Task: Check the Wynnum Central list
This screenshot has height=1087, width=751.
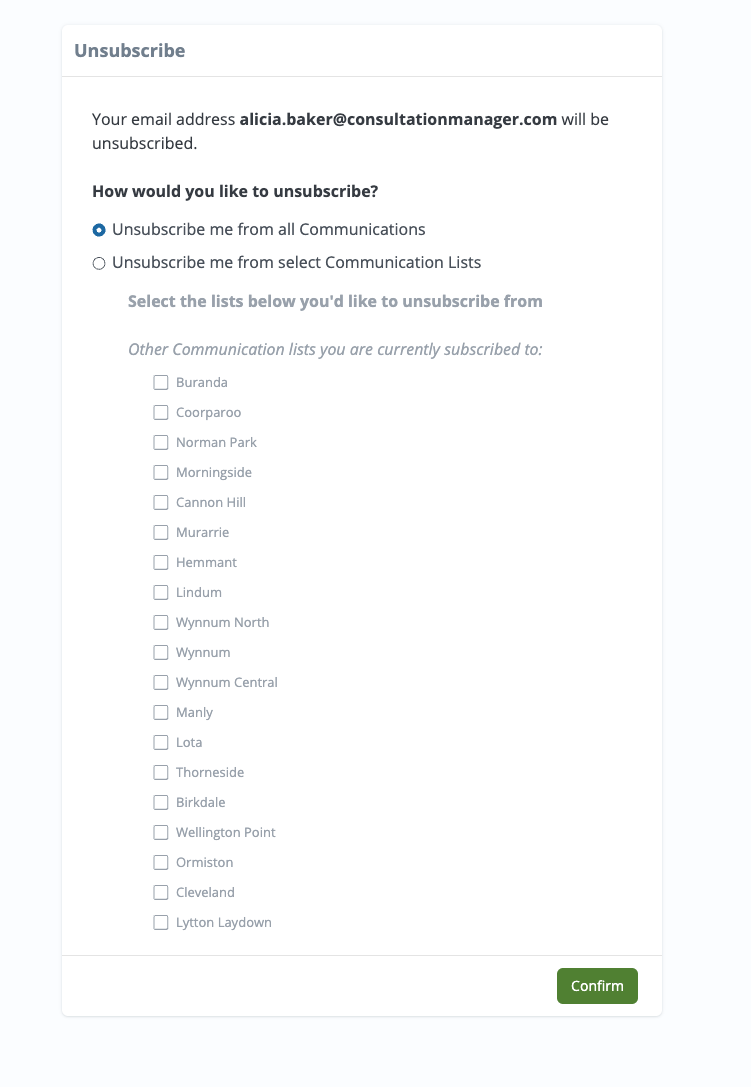Action: (161, 682)
